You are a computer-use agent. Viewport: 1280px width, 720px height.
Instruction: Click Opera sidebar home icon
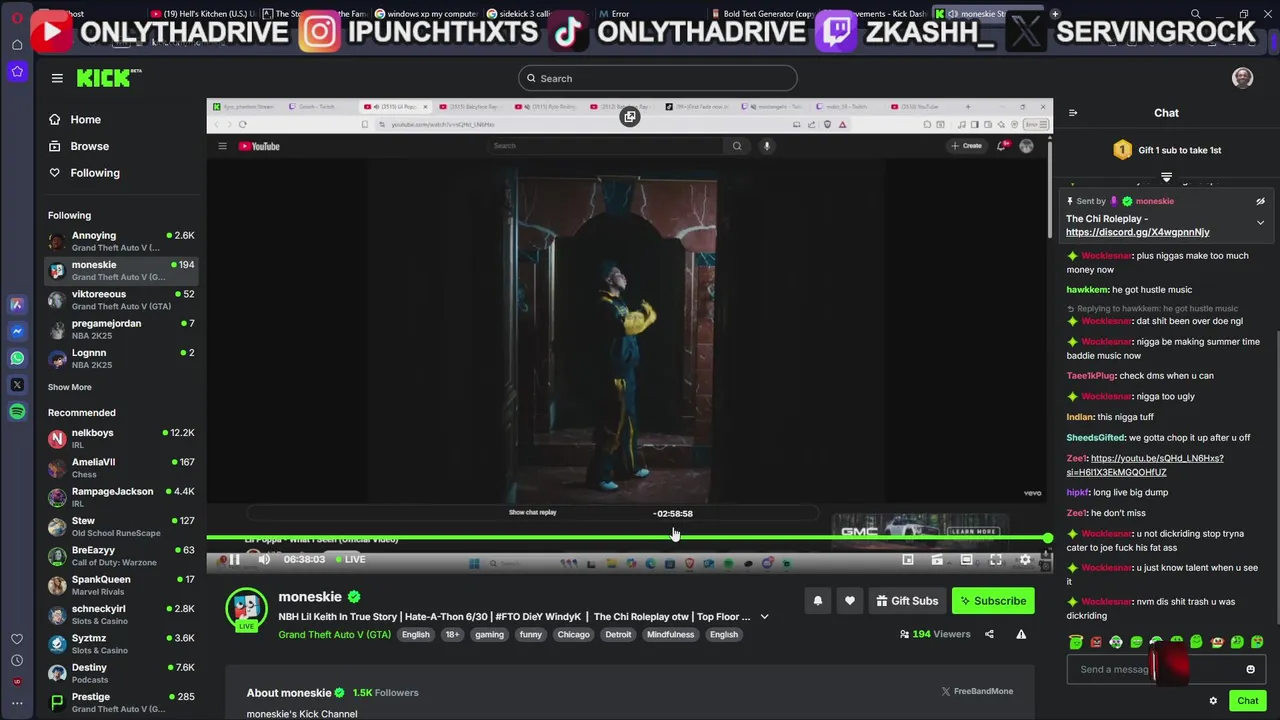pos(17,45)
